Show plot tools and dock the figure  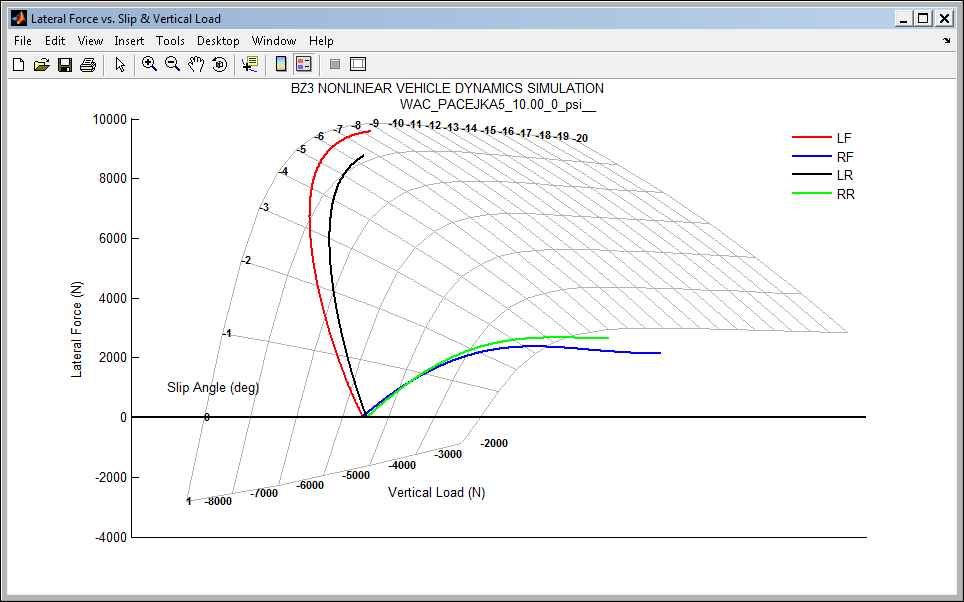358,64
